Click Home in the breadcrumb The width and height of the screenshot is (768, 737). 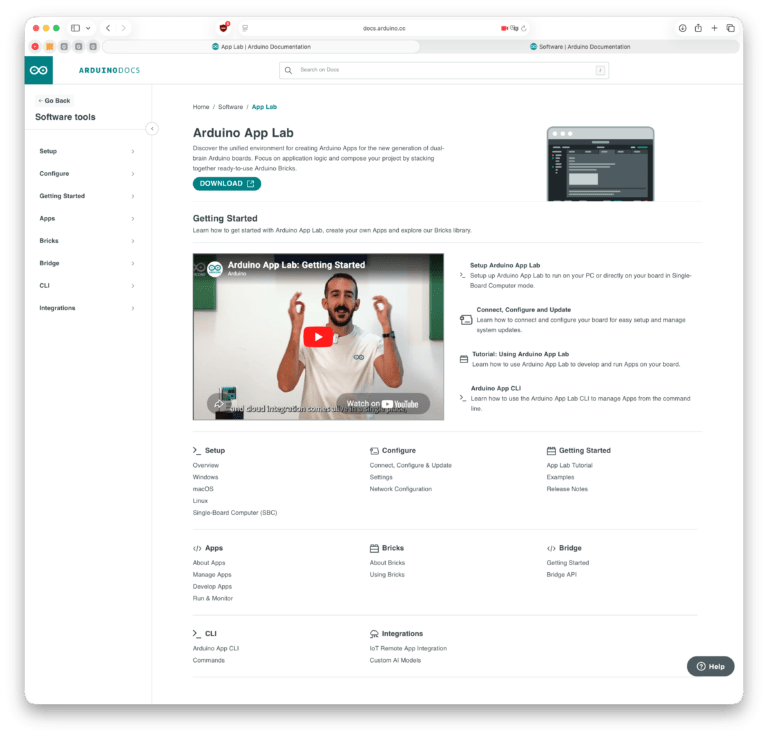pyautogui.click(x=201, y=107)
